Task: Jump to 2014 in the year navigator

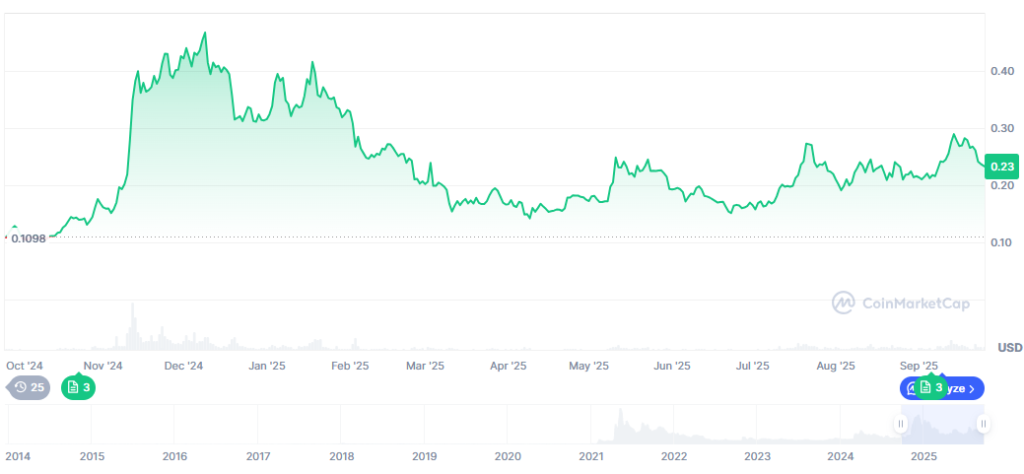Action: (x=18, y=456)
